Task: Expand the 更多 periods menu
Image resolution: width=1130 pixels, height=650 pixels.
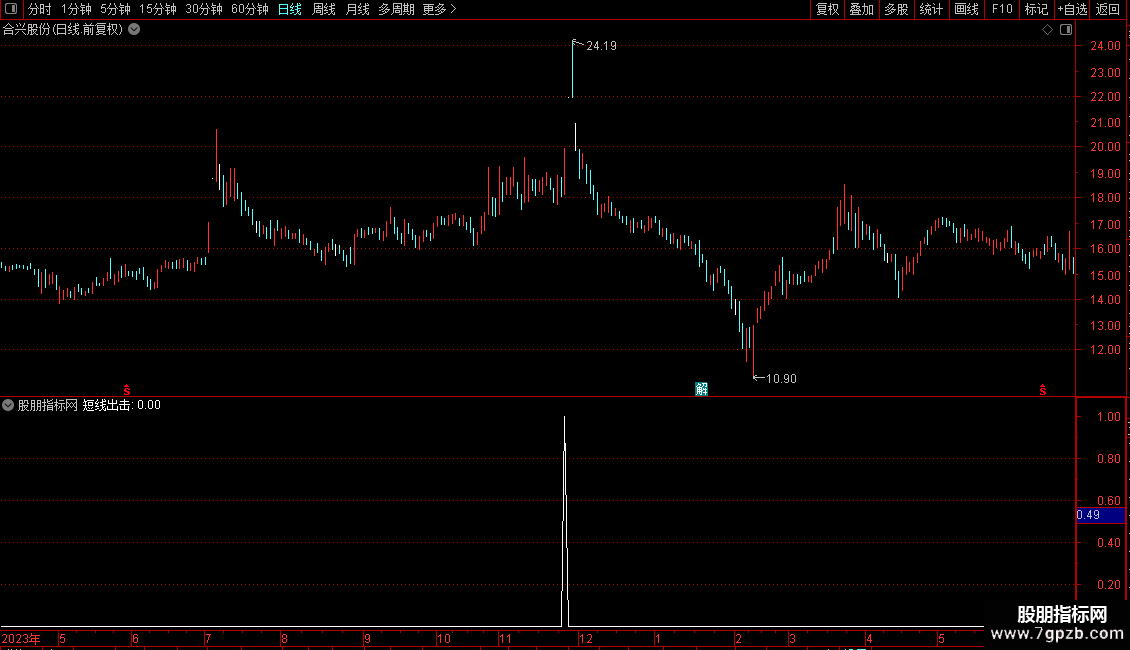Action: 440,9
